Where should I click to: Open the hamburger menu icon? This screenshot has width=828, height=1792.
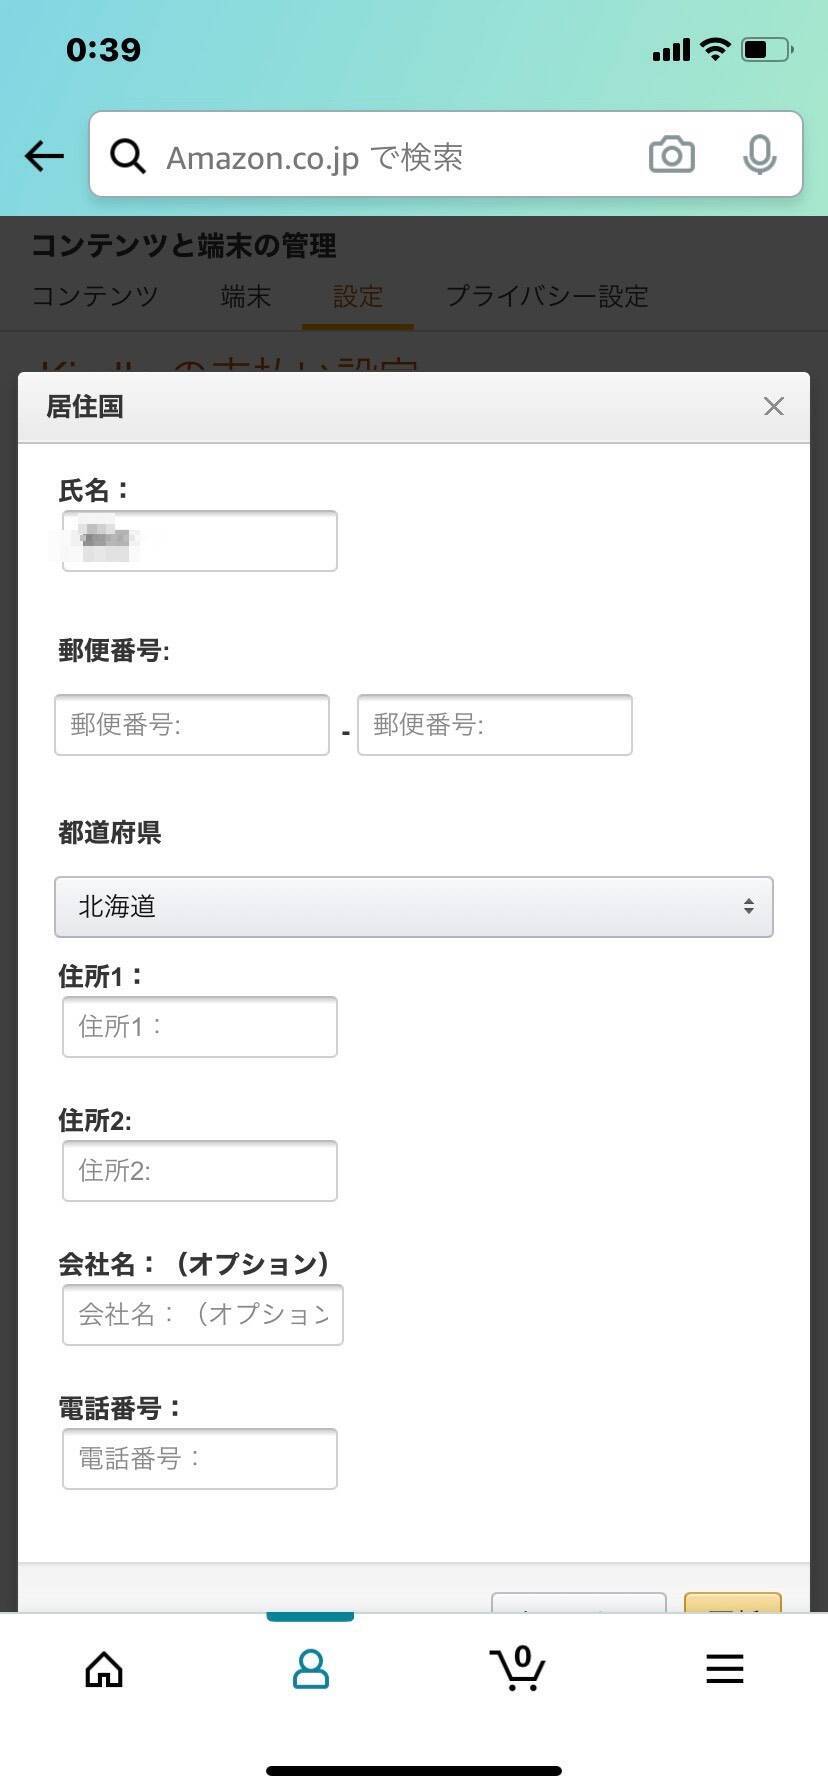(x=724, y=1669)
